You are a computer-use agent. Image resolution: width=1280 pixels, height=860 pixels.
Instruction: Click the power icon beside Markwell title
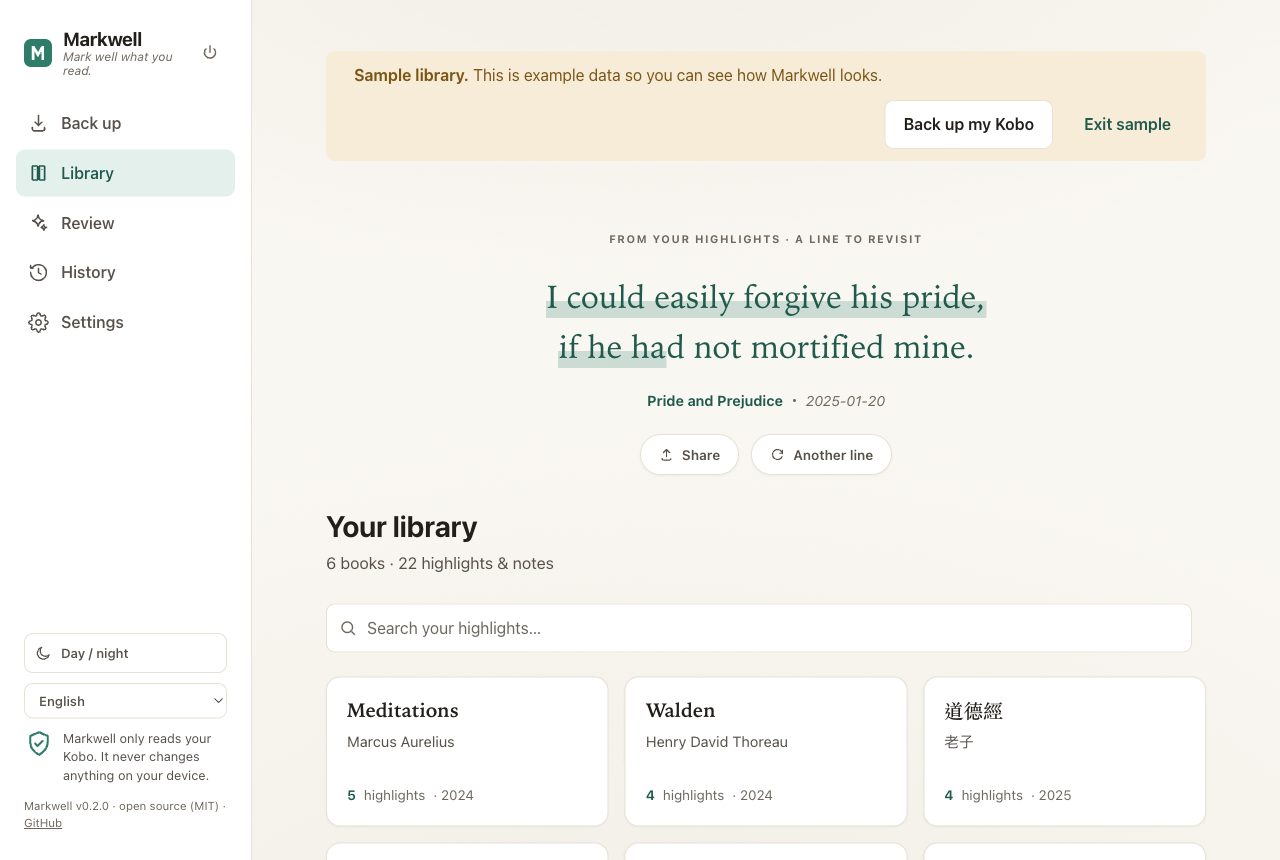pos(210,52)
